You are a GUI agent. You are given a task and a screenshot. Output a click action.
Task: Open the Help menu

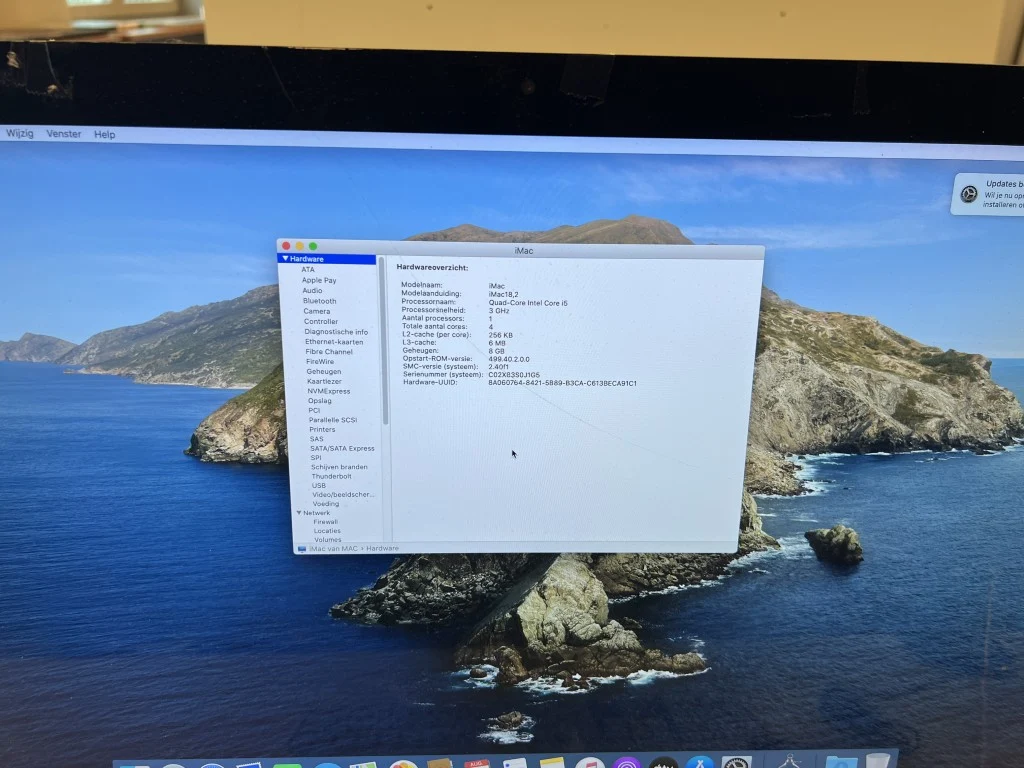tap(104, 135)
